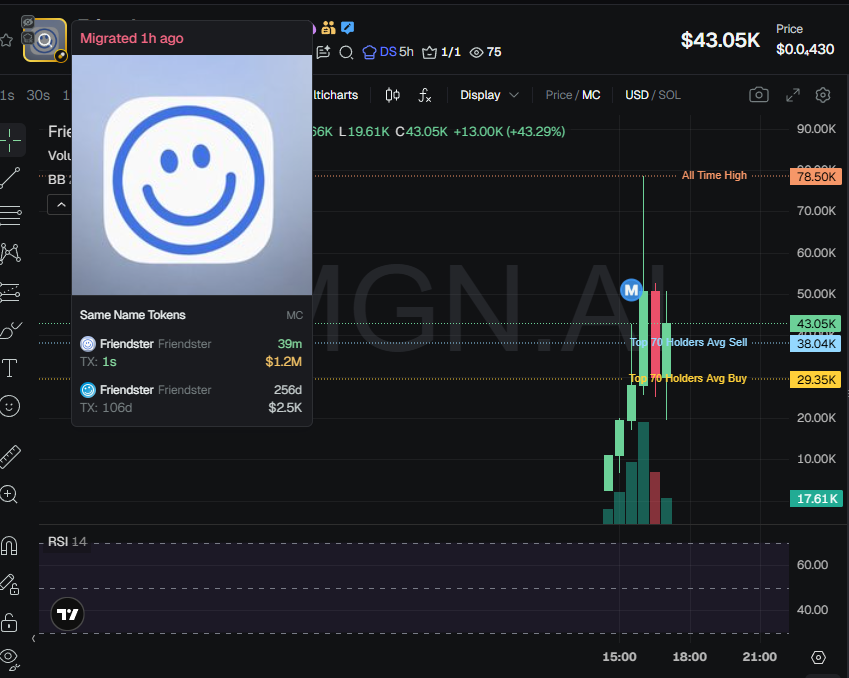Open the blue edit note icon
The width and height of the screenshot is (849, 678).
(x=348, y=27)
